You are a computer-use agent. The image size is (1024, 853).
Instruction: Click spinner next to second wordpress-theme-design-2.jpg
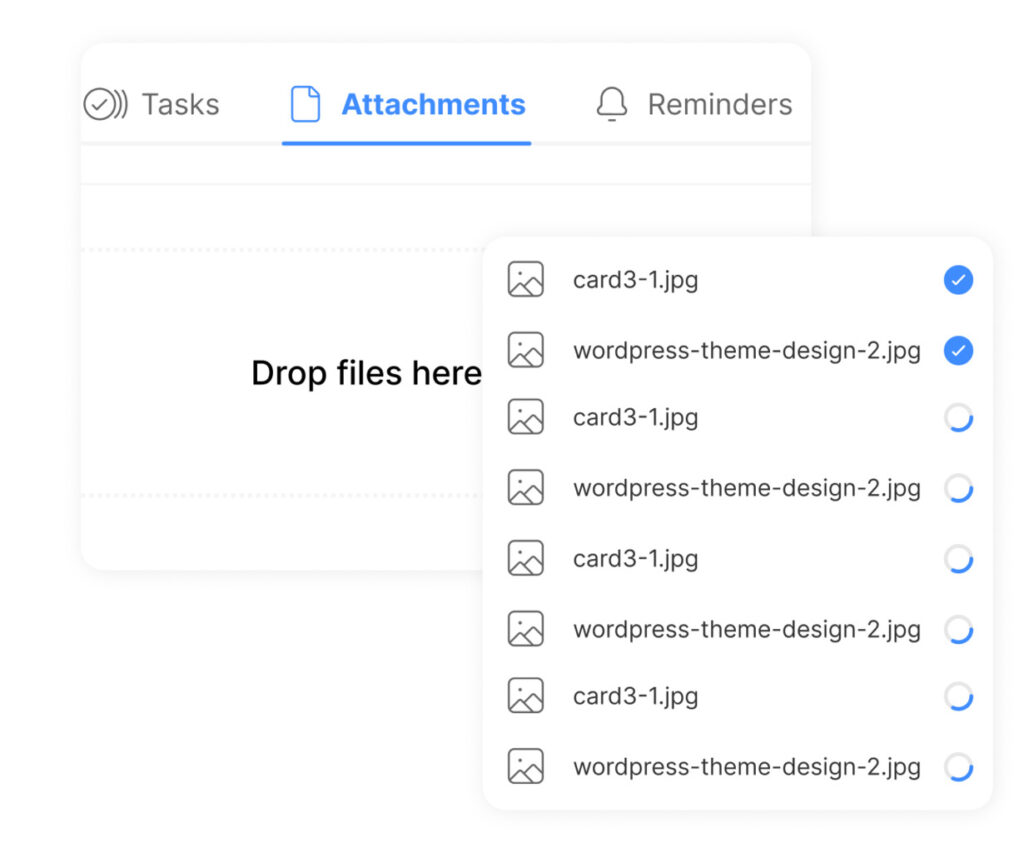958,488
